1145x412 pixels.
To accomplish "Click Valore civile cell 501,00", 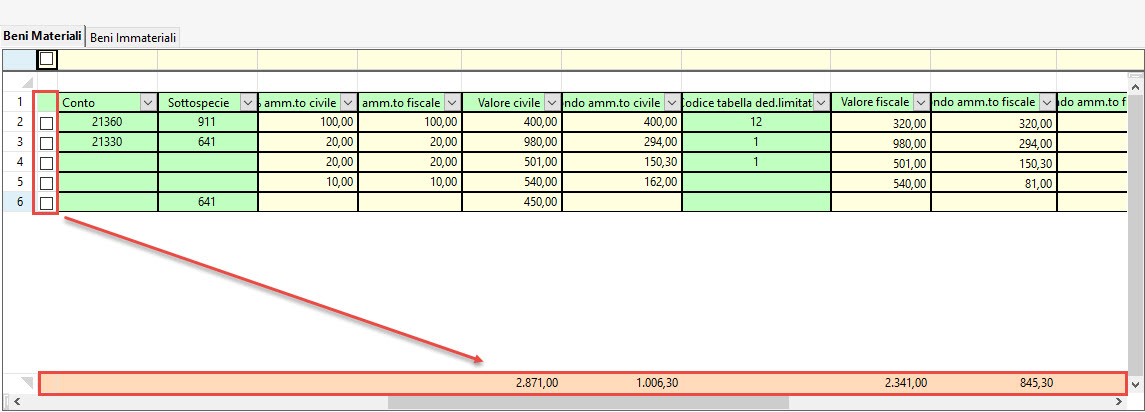I will click(512, 163).
